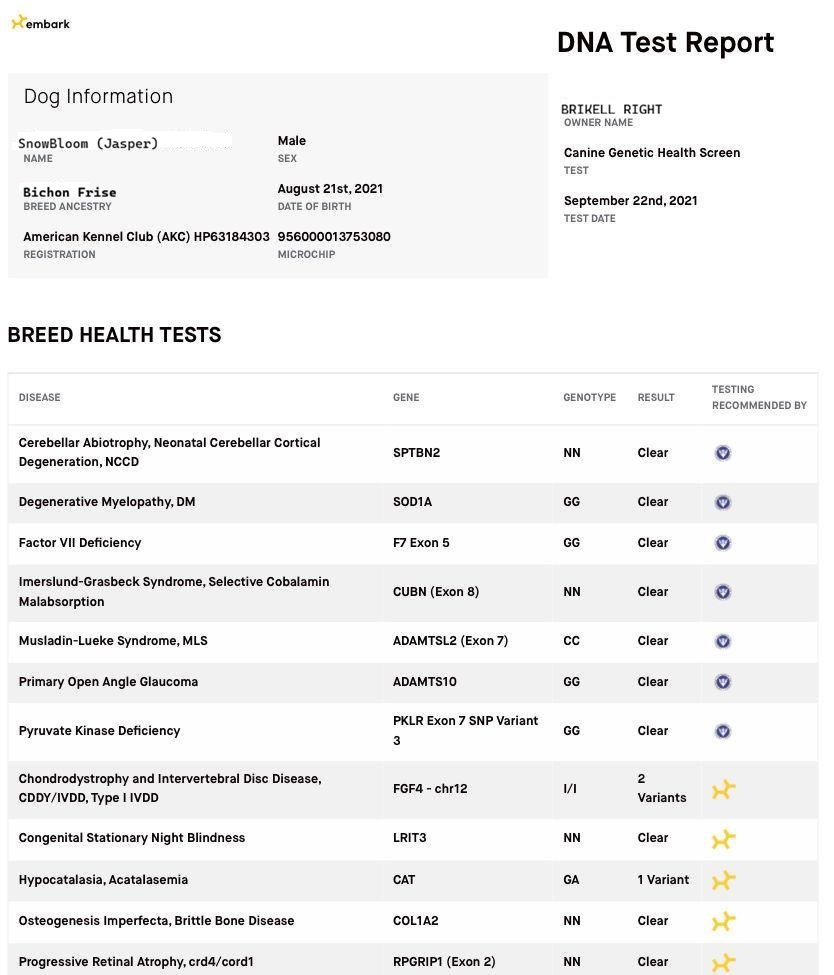Click the badge icon for Pyruvate Kinase Deficiency
Image resolution: width=834 pixels, height=975 pixels.
723,731
